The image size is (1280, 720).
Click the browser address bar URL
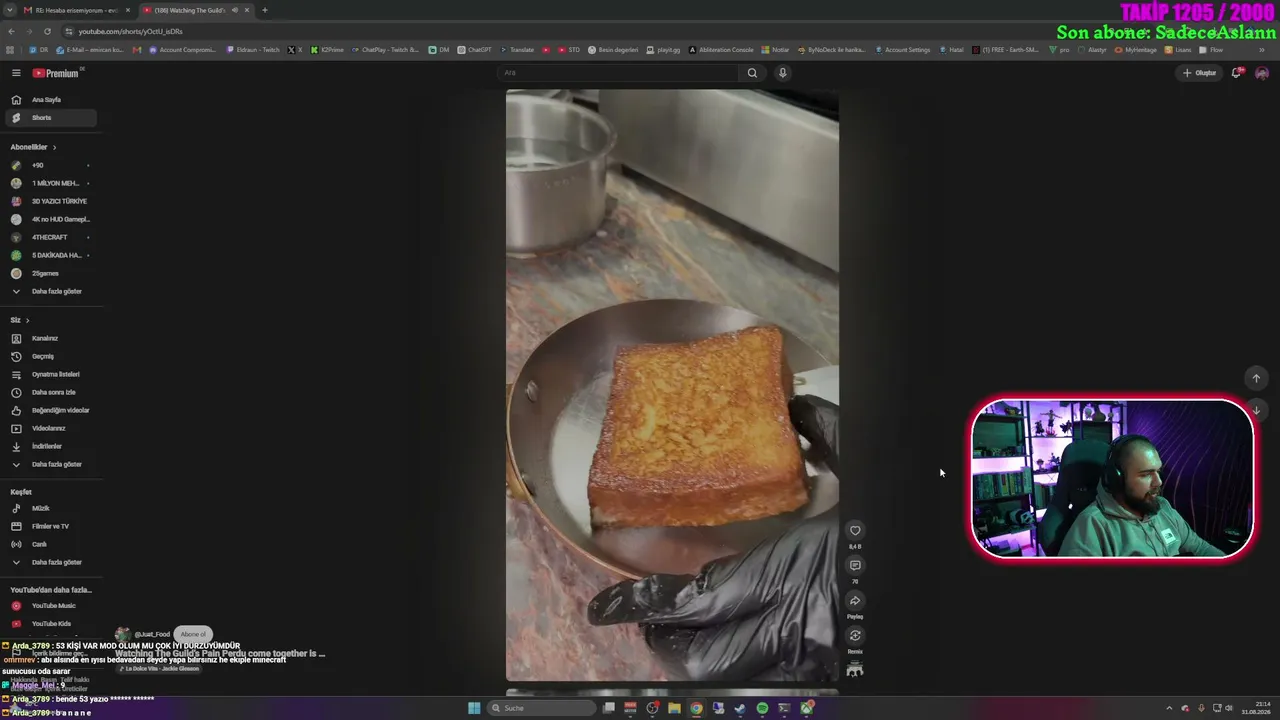(x=130, y=31)
